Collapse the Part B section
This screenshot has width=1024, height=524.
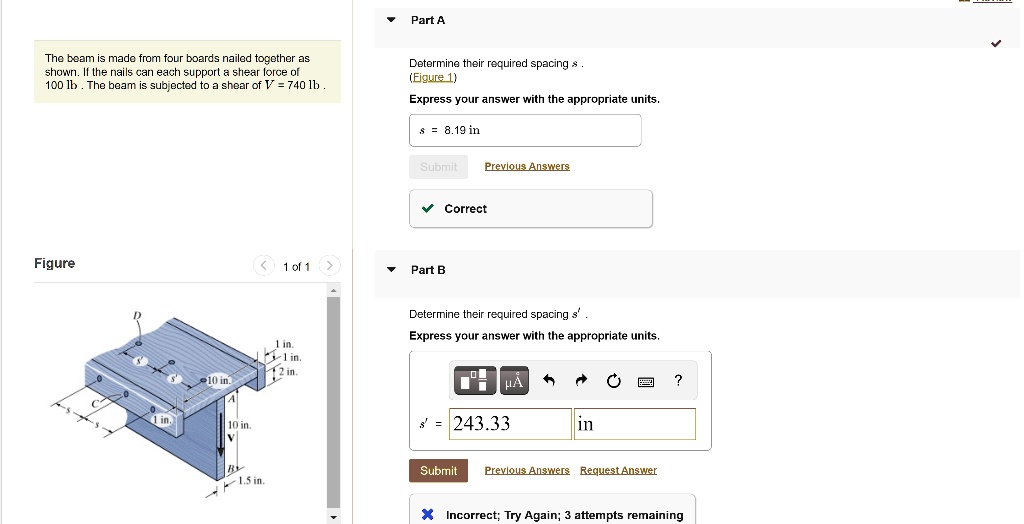(391, 269)
